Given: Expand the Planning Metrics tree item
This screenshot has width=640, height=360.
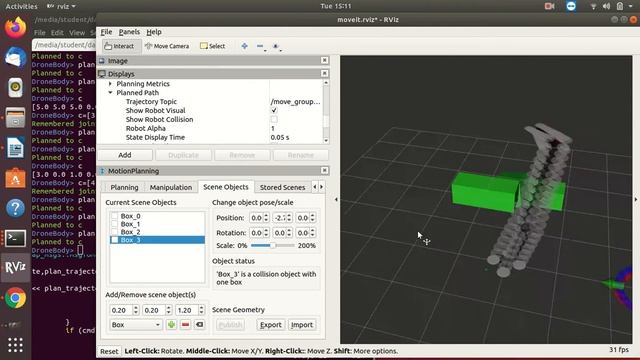Looking at the screenshot, I should pyautogui.click(x=110, y=83).
